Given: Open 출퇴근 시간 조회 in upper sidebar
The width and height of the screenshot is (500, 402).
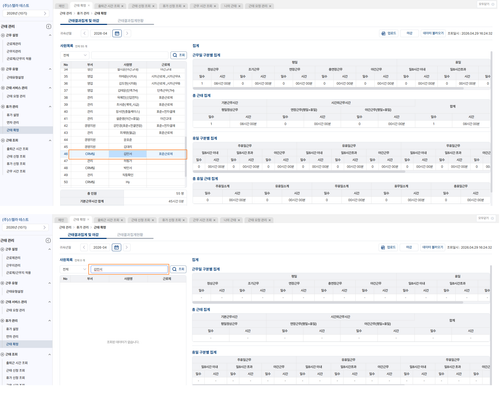Looking at the screenshot, I should 18,149.
